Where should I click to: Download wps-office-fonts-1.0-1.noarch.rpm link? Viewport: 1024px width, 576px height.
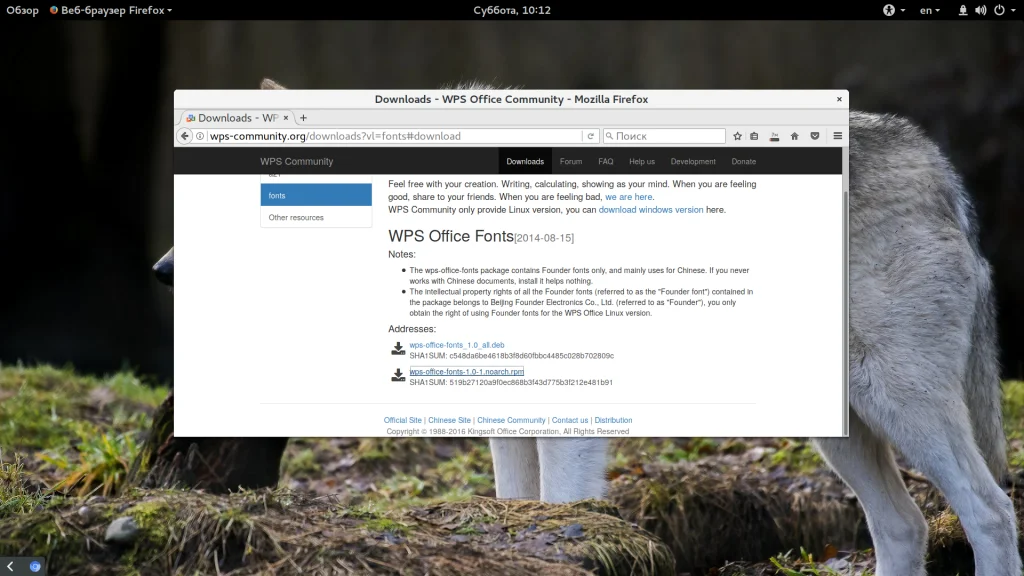(466, 372)
